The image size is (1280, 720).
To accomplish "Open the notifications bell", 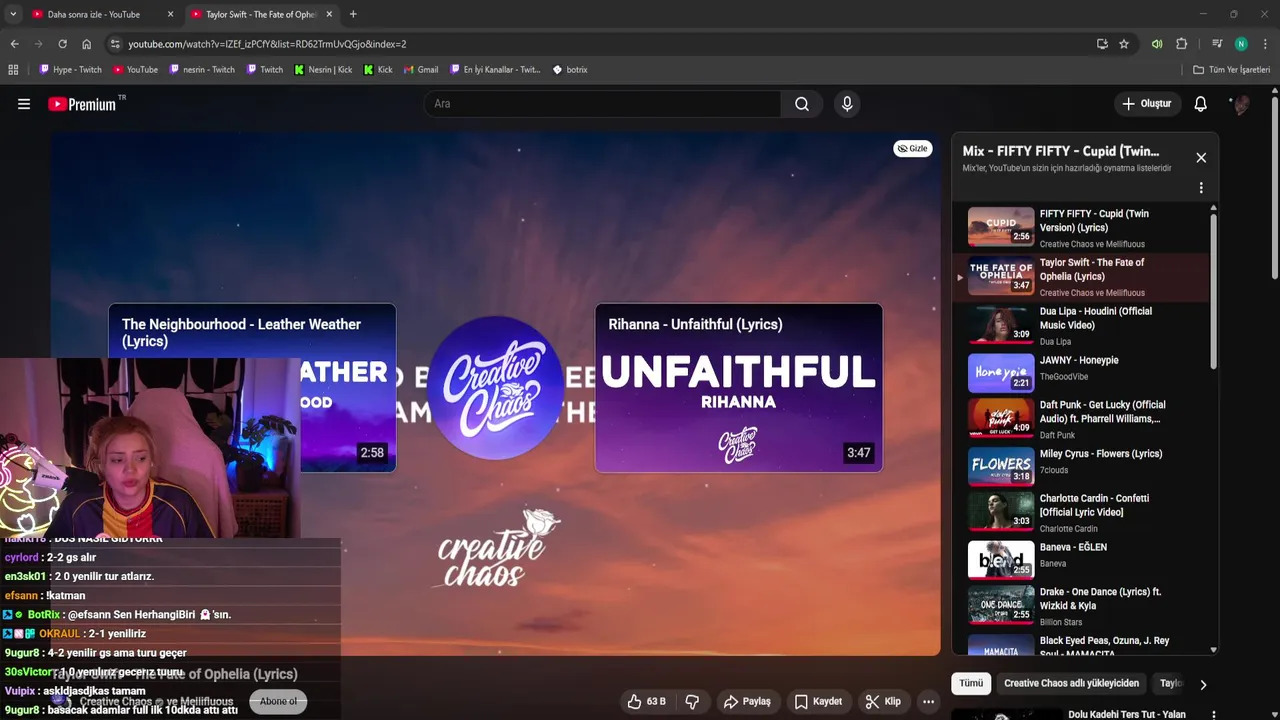I will (1201, 104).
